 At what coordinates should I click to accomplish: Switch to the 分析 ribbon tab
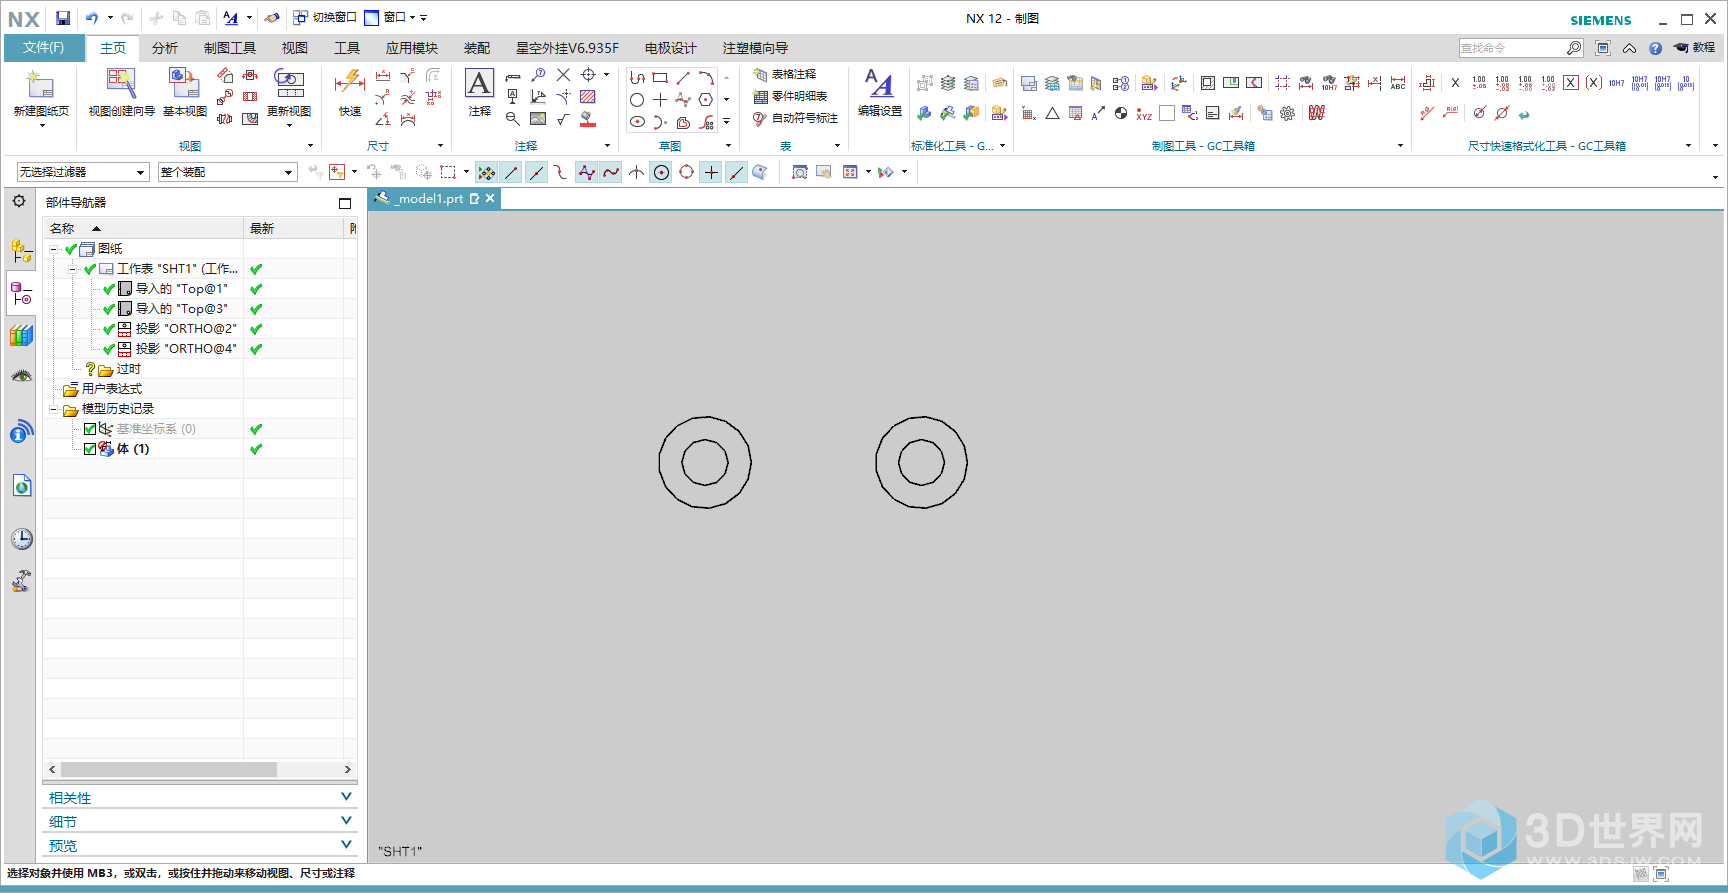(x=165, y=48)
